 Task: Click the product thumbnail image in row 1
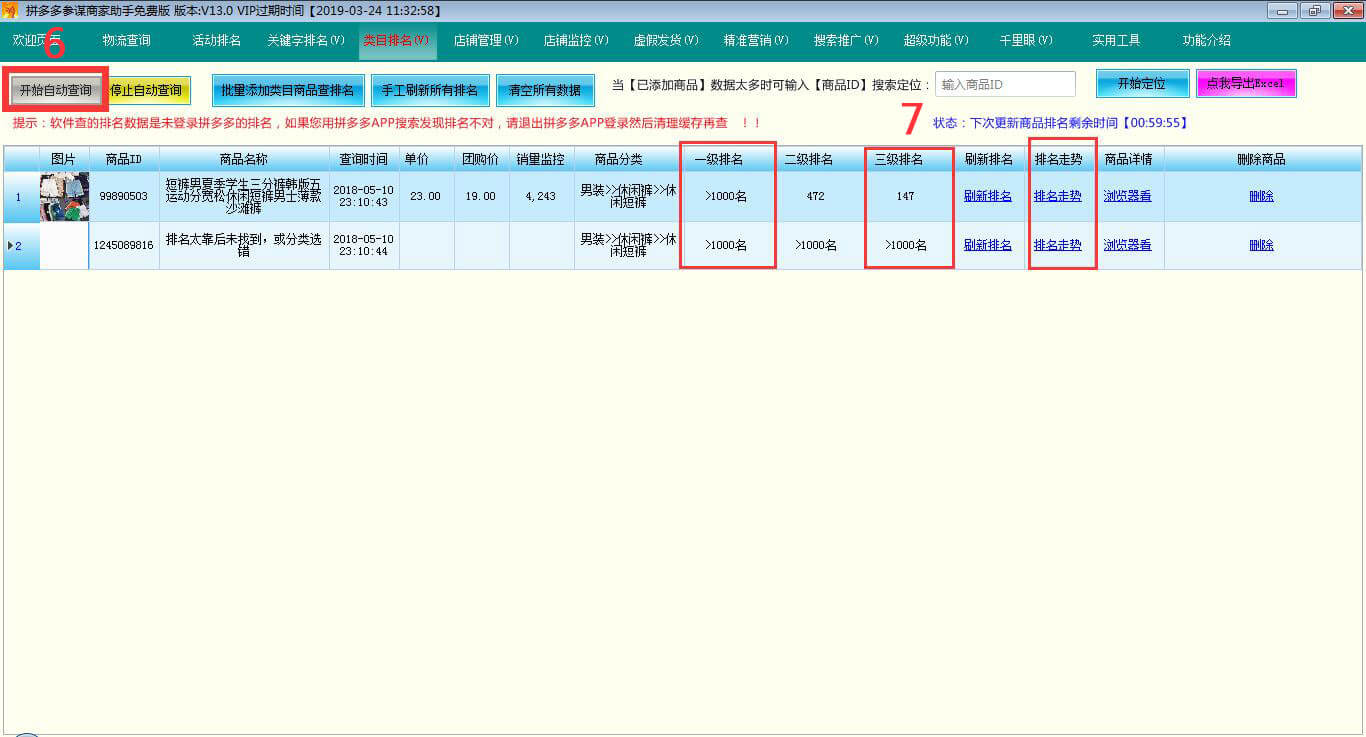64,196
